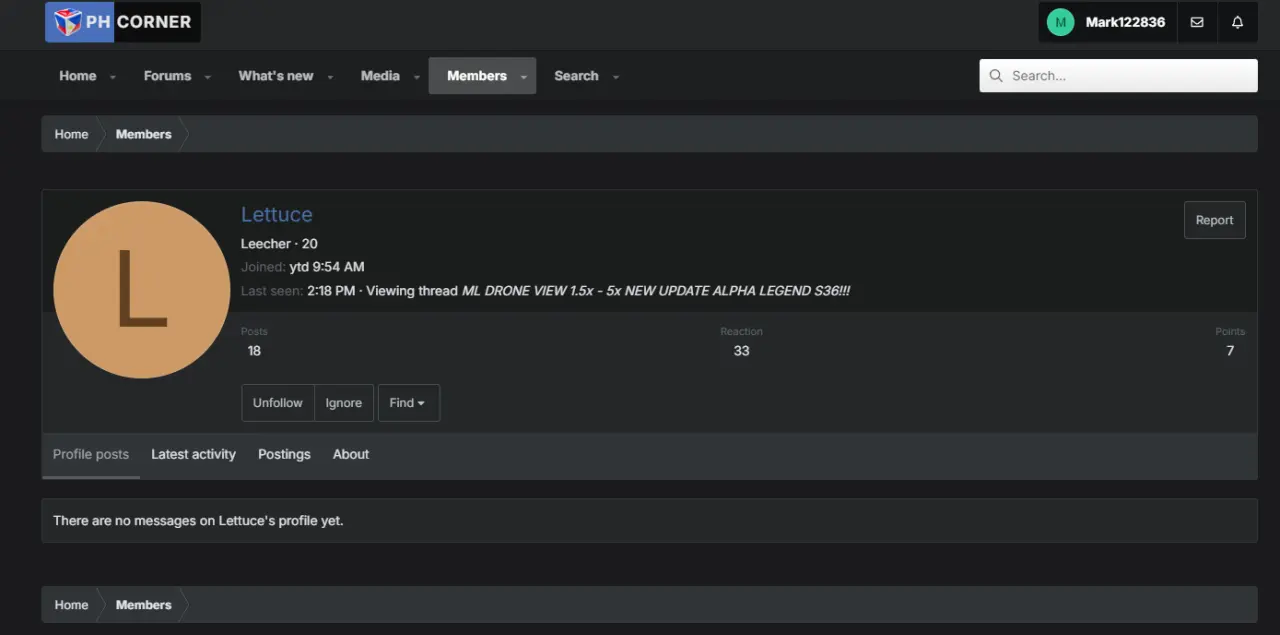Click the green M user avatar
The width and height of the screenshot is (1280, 635).
click(x=1060, y=22)
